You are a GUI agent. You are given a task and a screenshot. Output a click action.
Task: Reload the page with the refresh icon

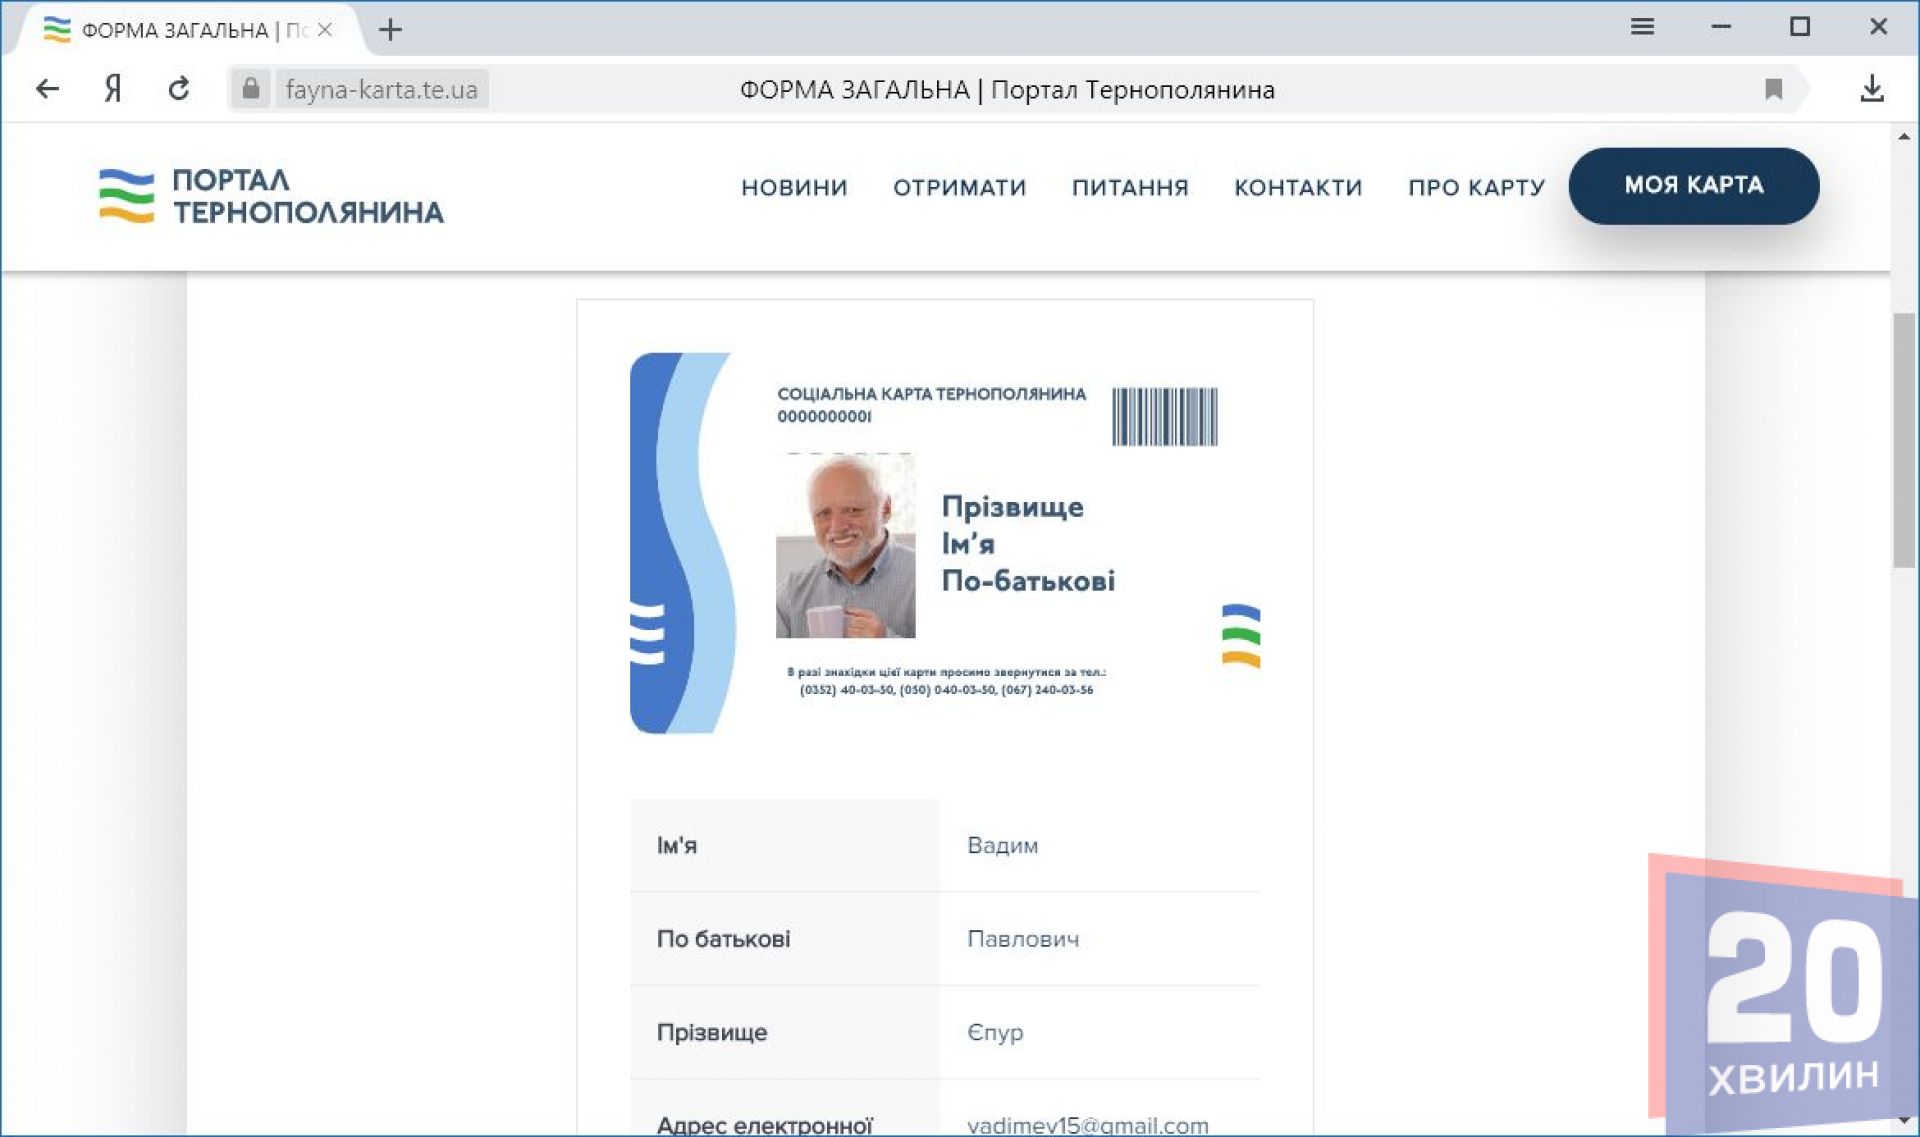click(x=179, y=89)
